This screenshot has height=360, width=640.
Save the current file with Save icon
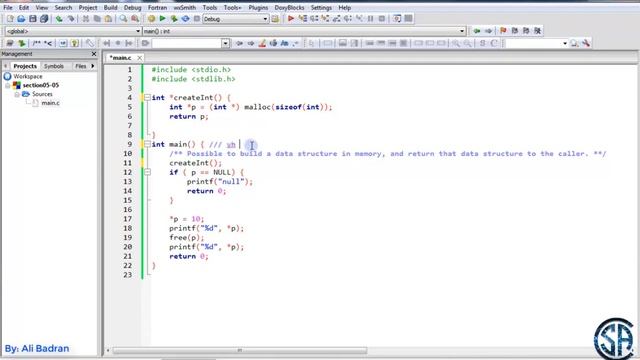pyautogui.click(x=33, y=19)
